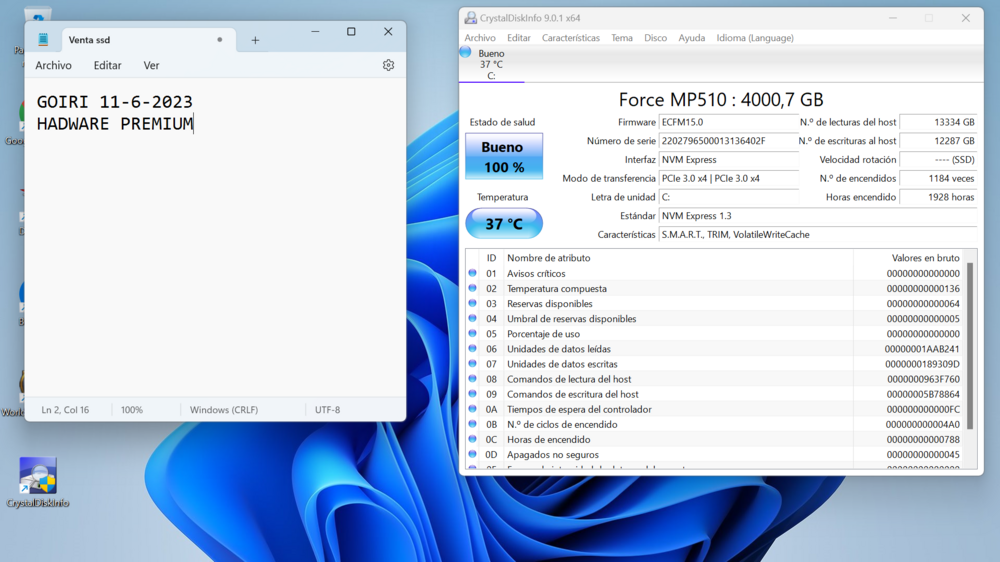Screen dimensions: 1000x562
Task: Click the Notepad app icon in tab bar
Action: [43, 40]
